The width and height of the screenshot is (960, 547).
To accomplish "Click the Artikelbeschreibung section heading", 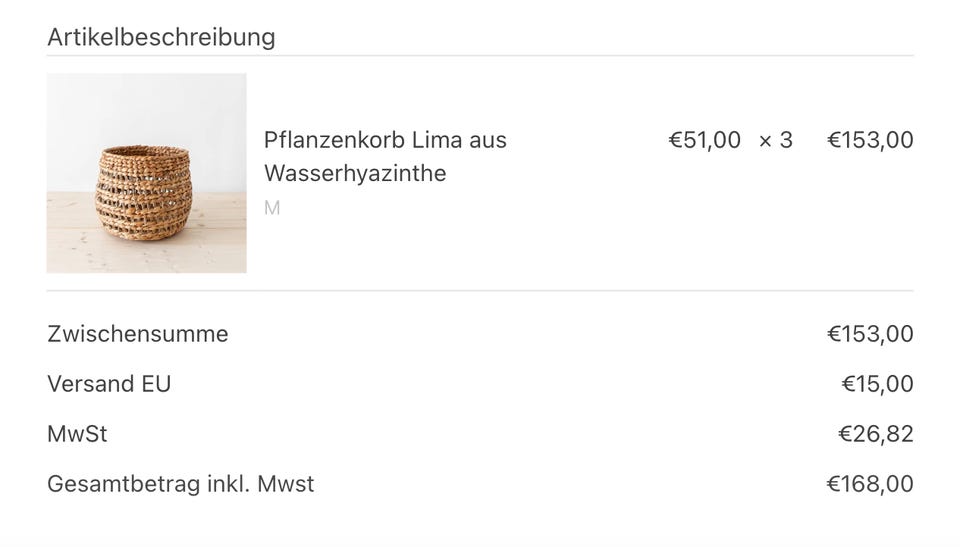I will (x=161, y=38).
